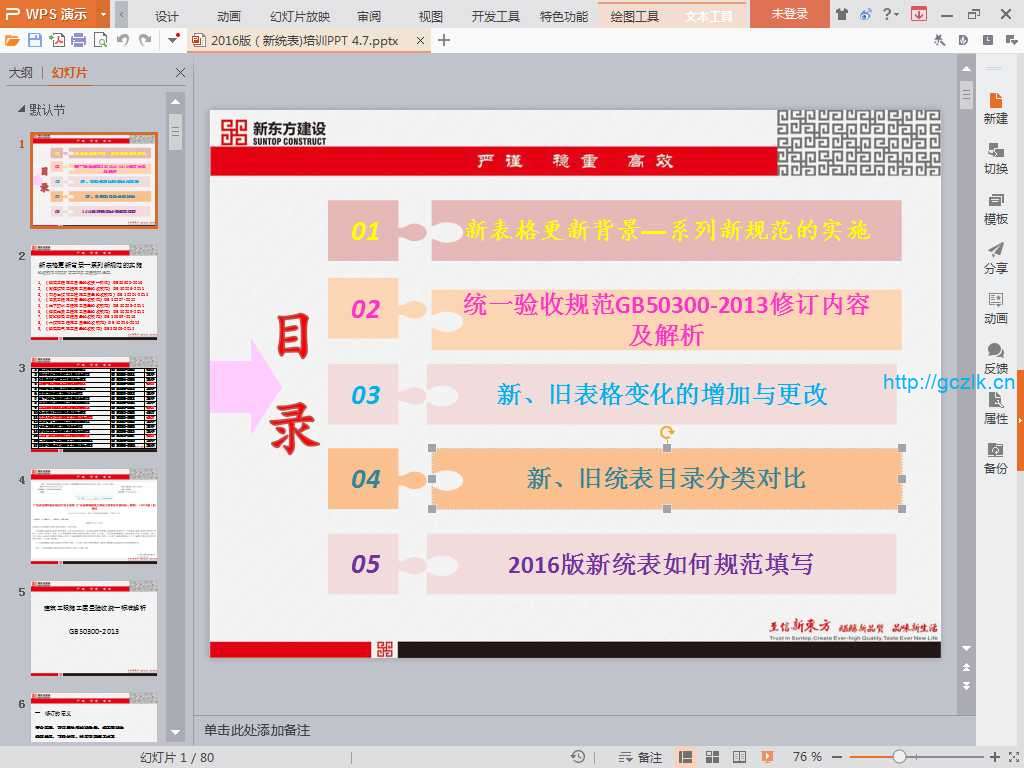Open the 新建 tool in right sidebar

click(995, 108)
